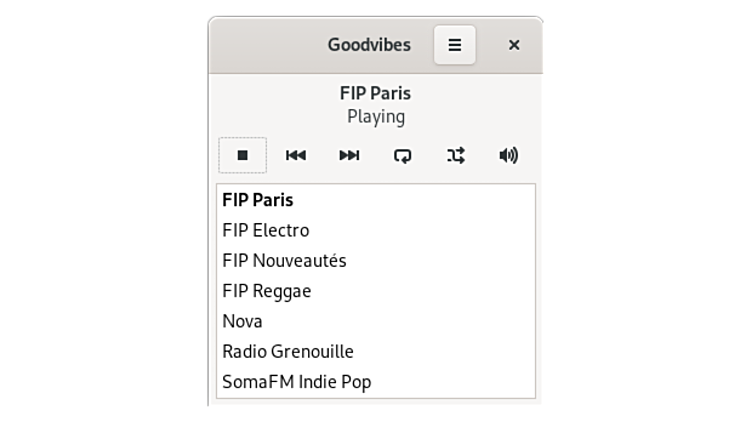752x423 pixels.
Task: Tune in to Radio Grenouille
Action: click(x=288, y=351)
